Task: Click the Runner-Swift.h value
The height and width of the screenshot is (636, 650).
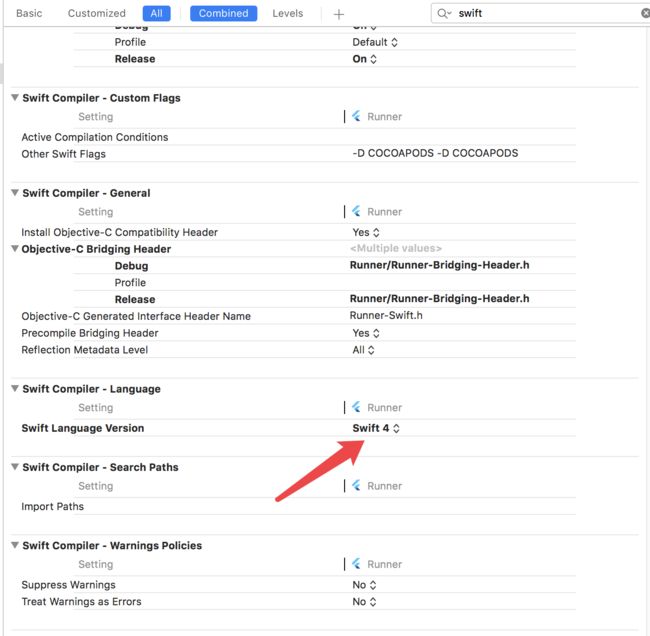Action: pos(386,315)
